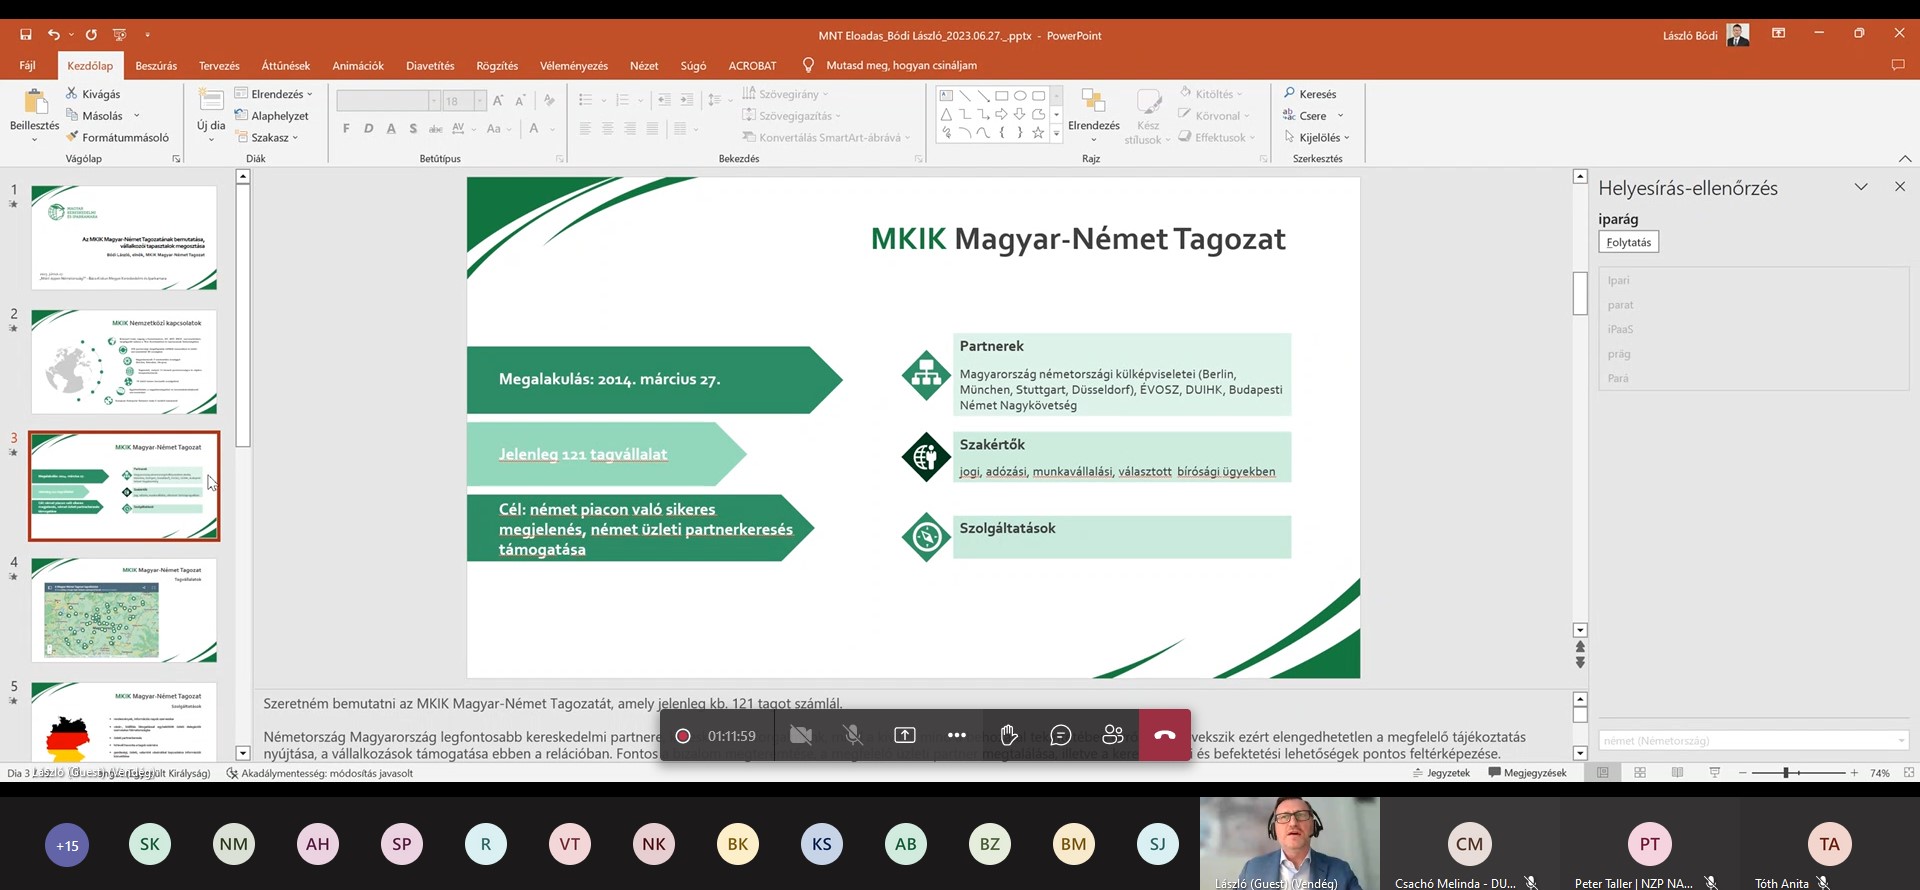Collapse the ribbon with the chevron
Viewport: 1920px width, 890px height.
tap(1905, 159)
